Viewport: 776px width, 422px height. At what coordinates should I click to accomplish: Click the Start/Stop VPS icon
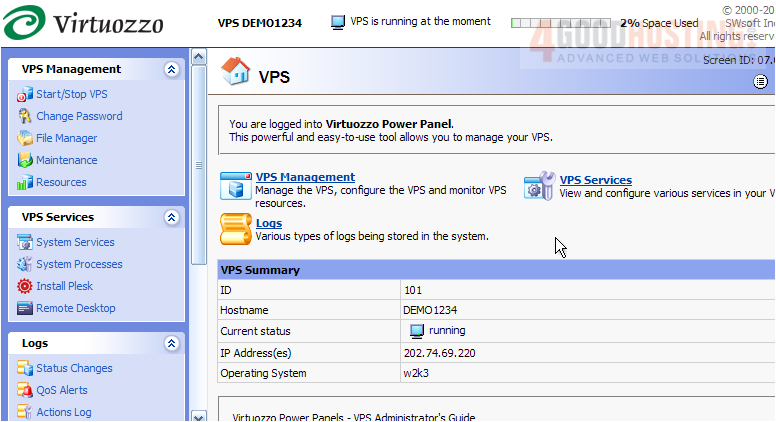tap(25, 94)
